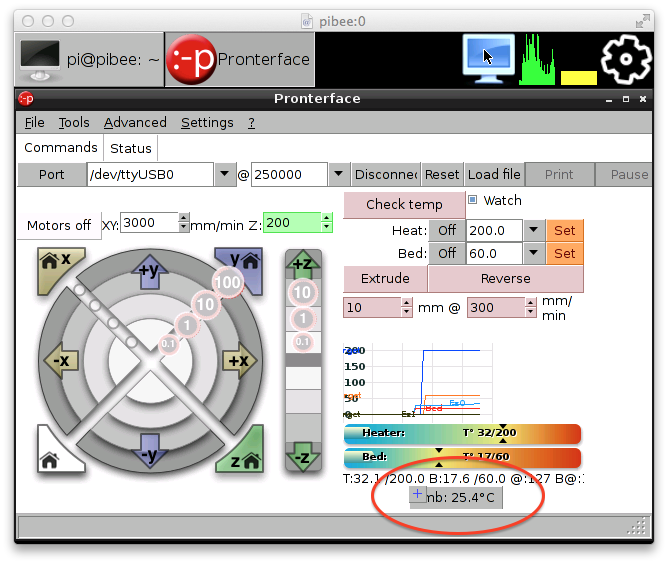The image size is (668, 564).
Task: Click the red Pronterface taskbar icon
Action: [x=191, y=59]
